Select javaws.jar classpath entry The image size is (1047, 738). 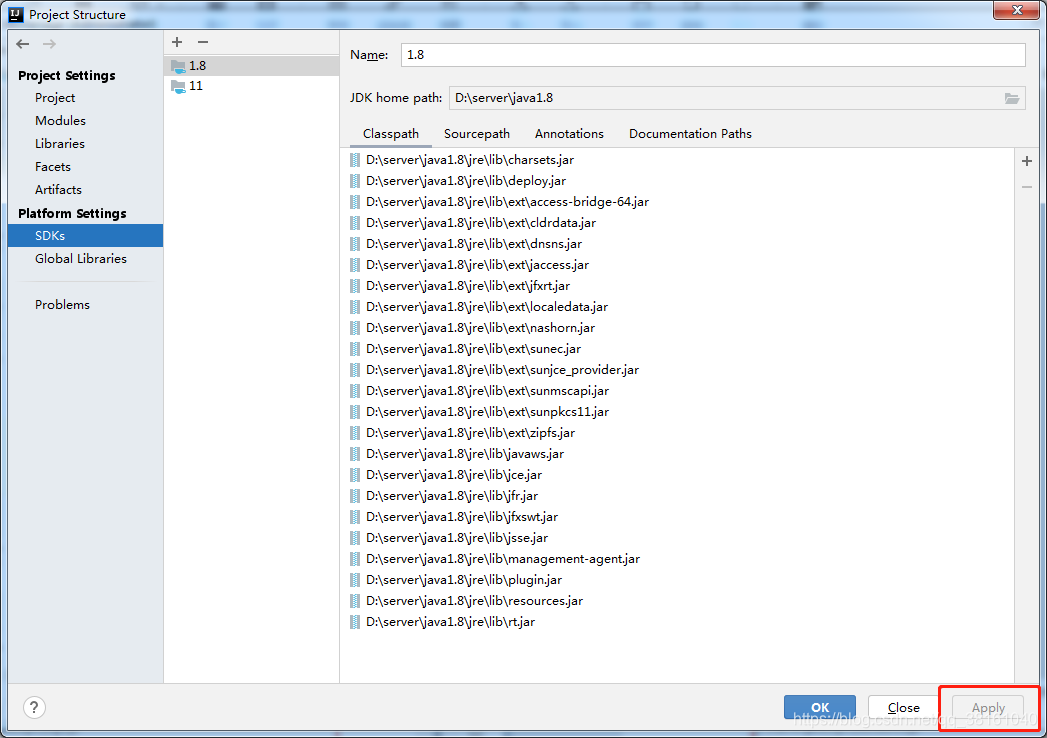[x=457, y=454]
